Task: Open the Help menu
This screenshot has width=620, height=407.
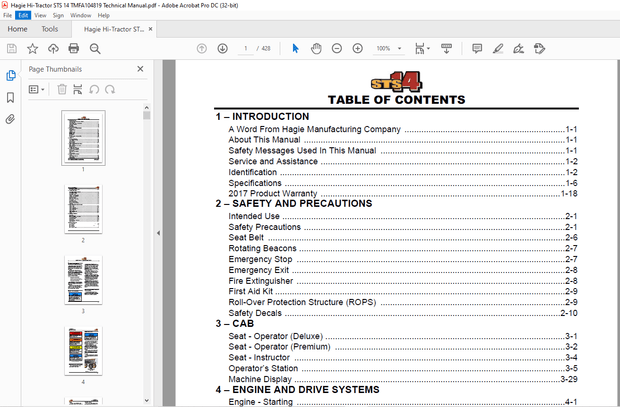Action: (104, 15)
